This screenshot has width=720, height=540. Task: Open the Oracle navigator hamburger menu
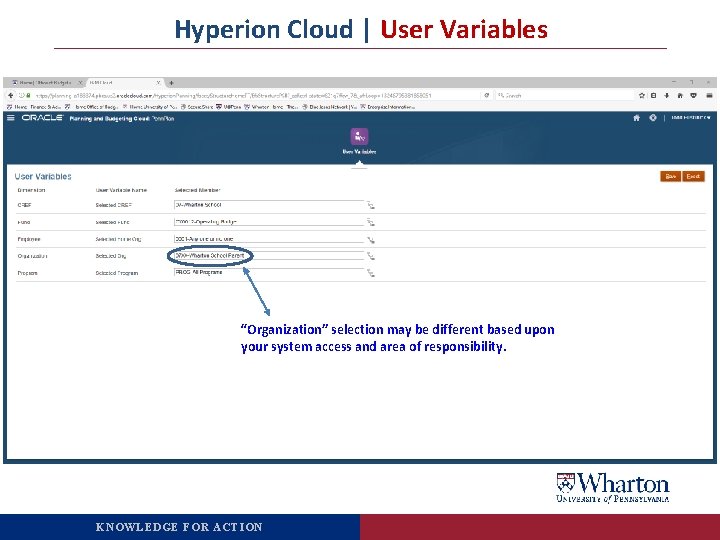(x=11, y=118)
